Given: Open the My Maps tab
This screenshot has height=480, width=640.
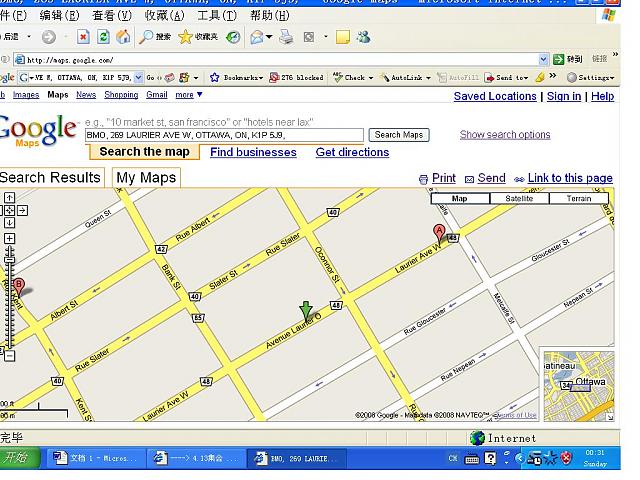Looking at the screenshot, I should coord(146,177).
